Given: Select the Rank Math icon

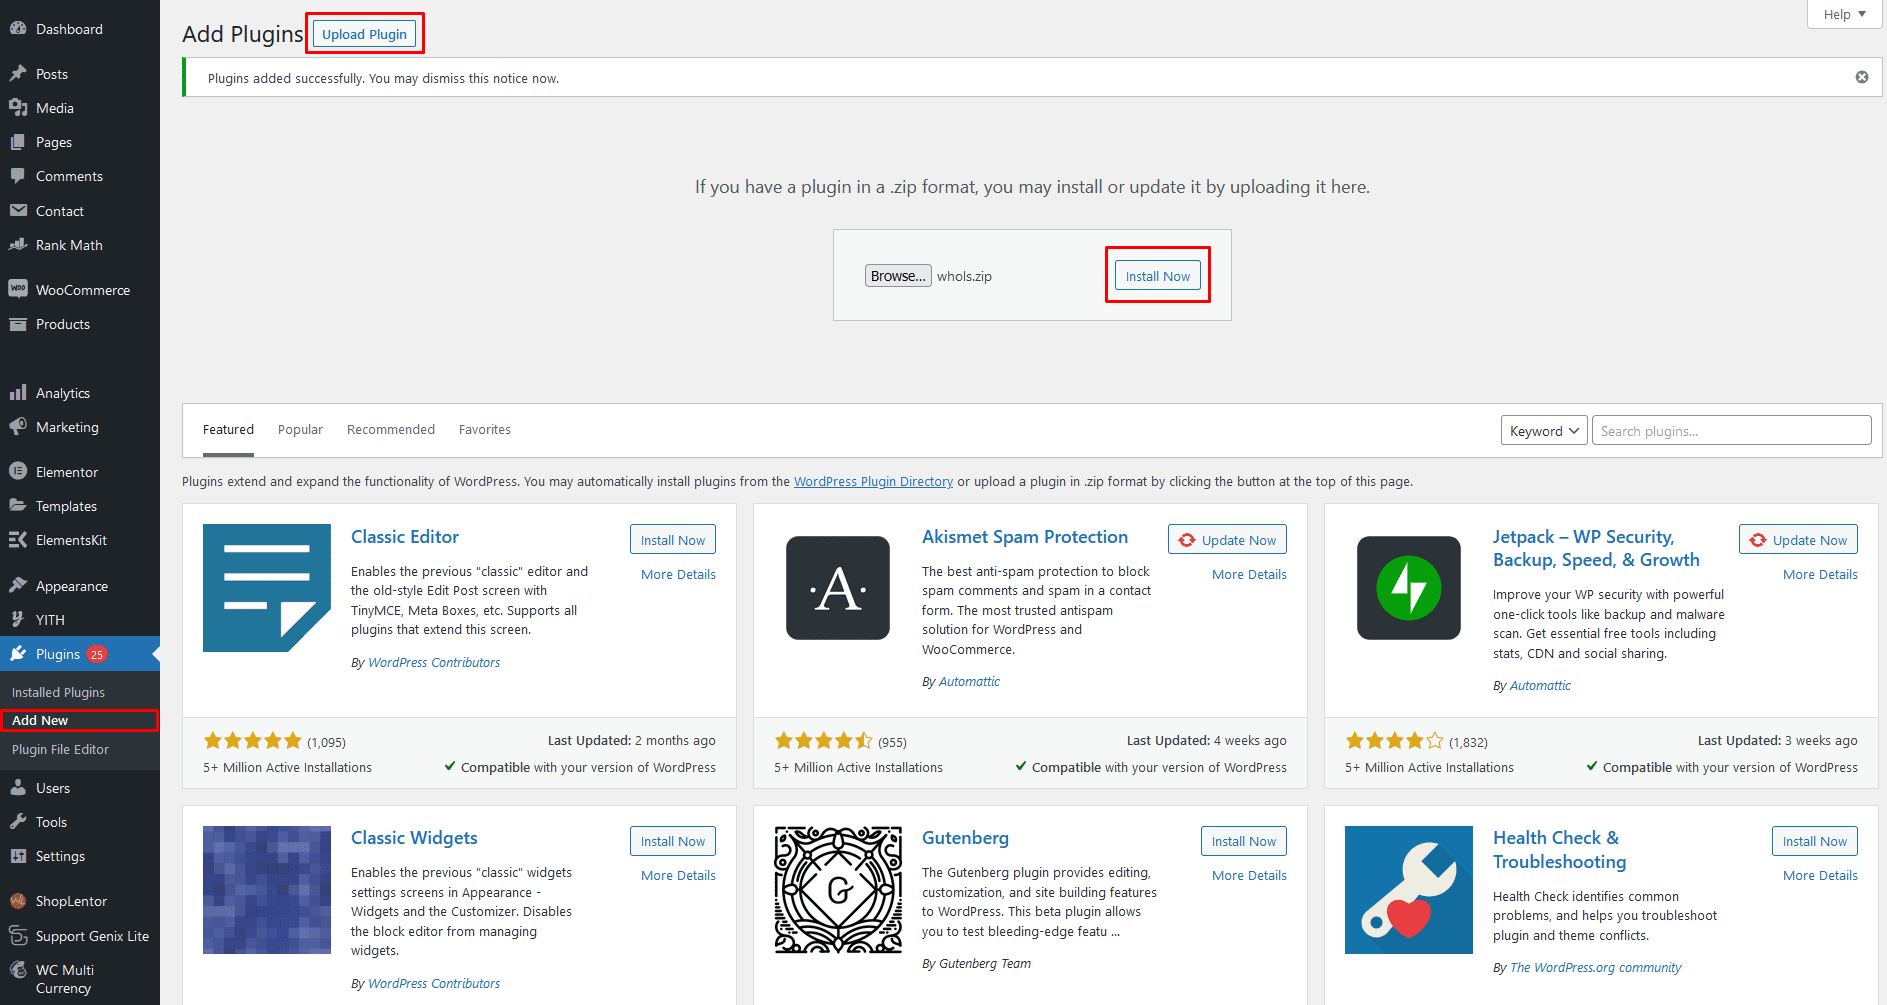Looking at the screenshot, I should pyautogui.click(x=20, y=244).
